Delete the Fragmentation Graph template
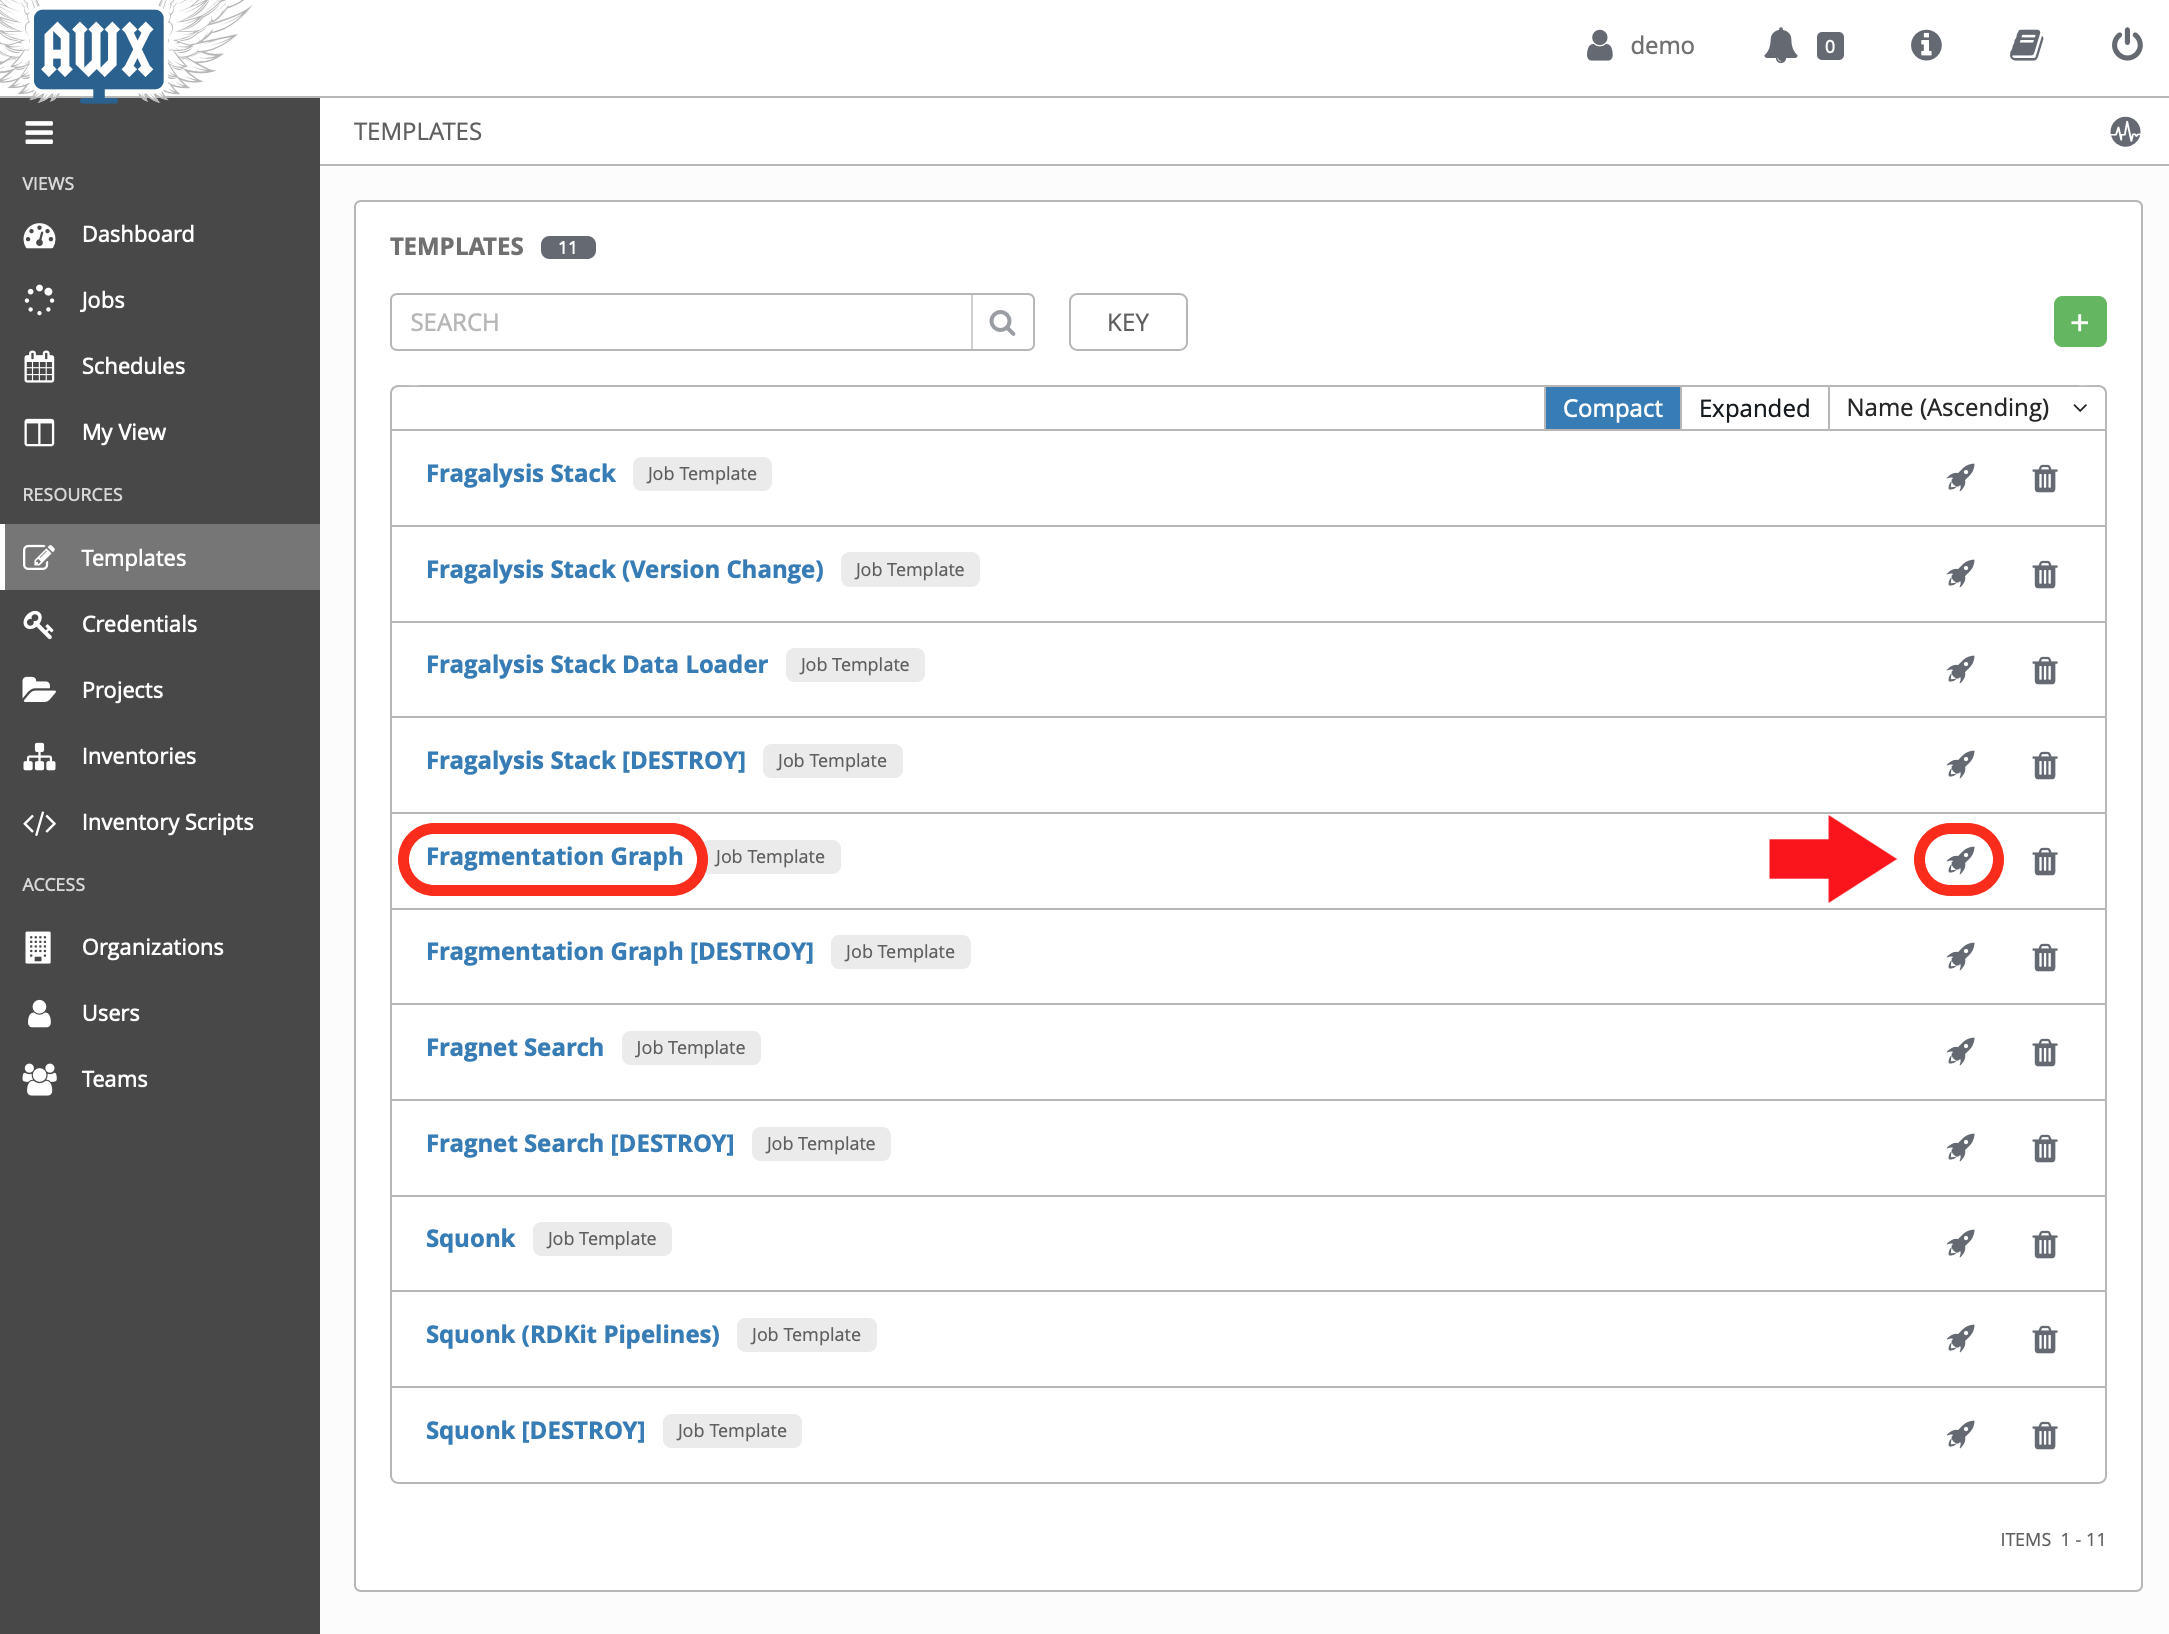The height and width of the screenshot is (1634, 2169). pos(2045,860)
